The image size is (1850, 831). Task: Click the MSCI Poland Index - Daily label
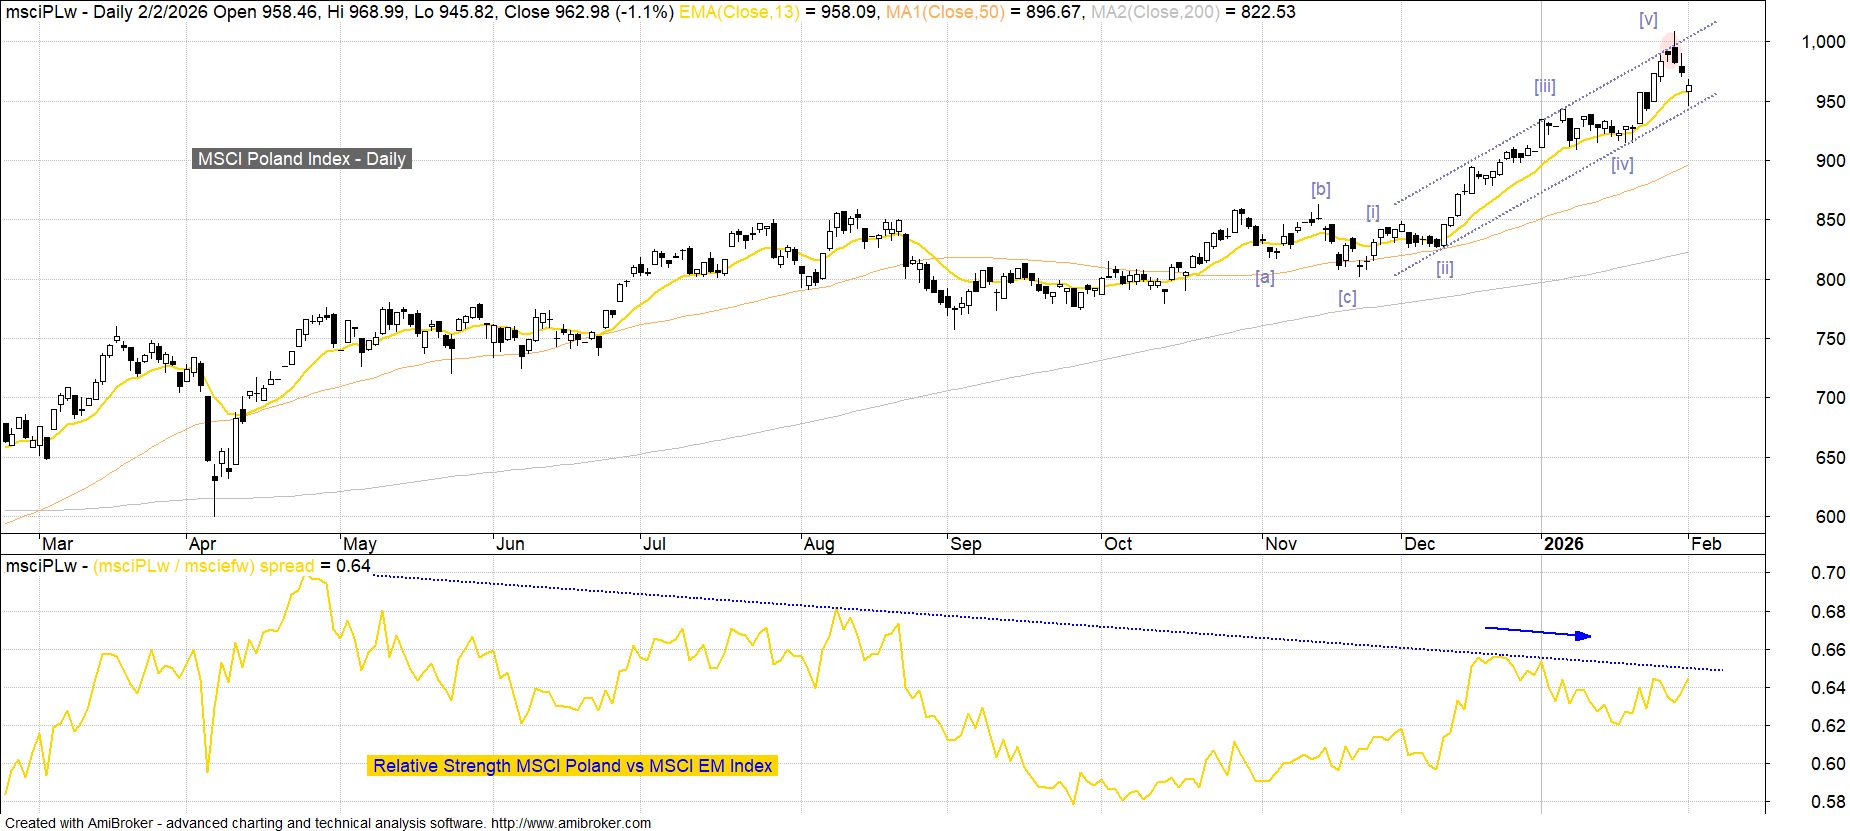(x=301, y=159)
